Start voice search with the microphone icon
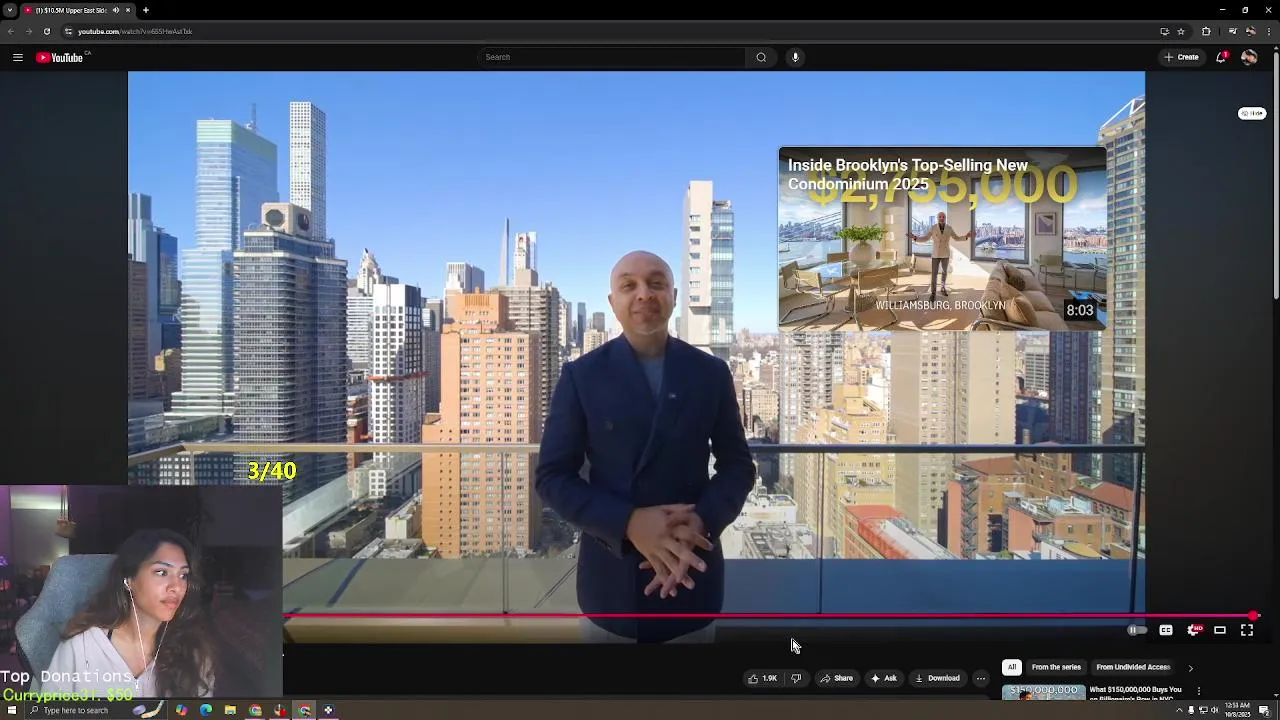Image resolution: width=1280 pixels, height=720 pixels. pos(795,57)
